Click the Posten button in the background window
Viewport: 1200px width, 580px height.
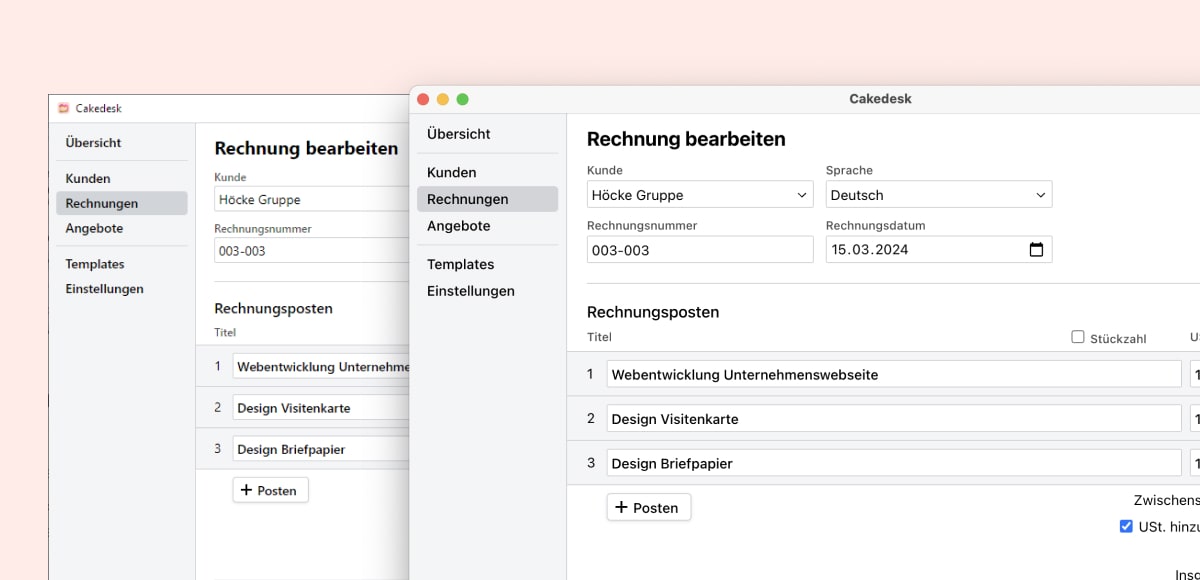pos(270,490)
